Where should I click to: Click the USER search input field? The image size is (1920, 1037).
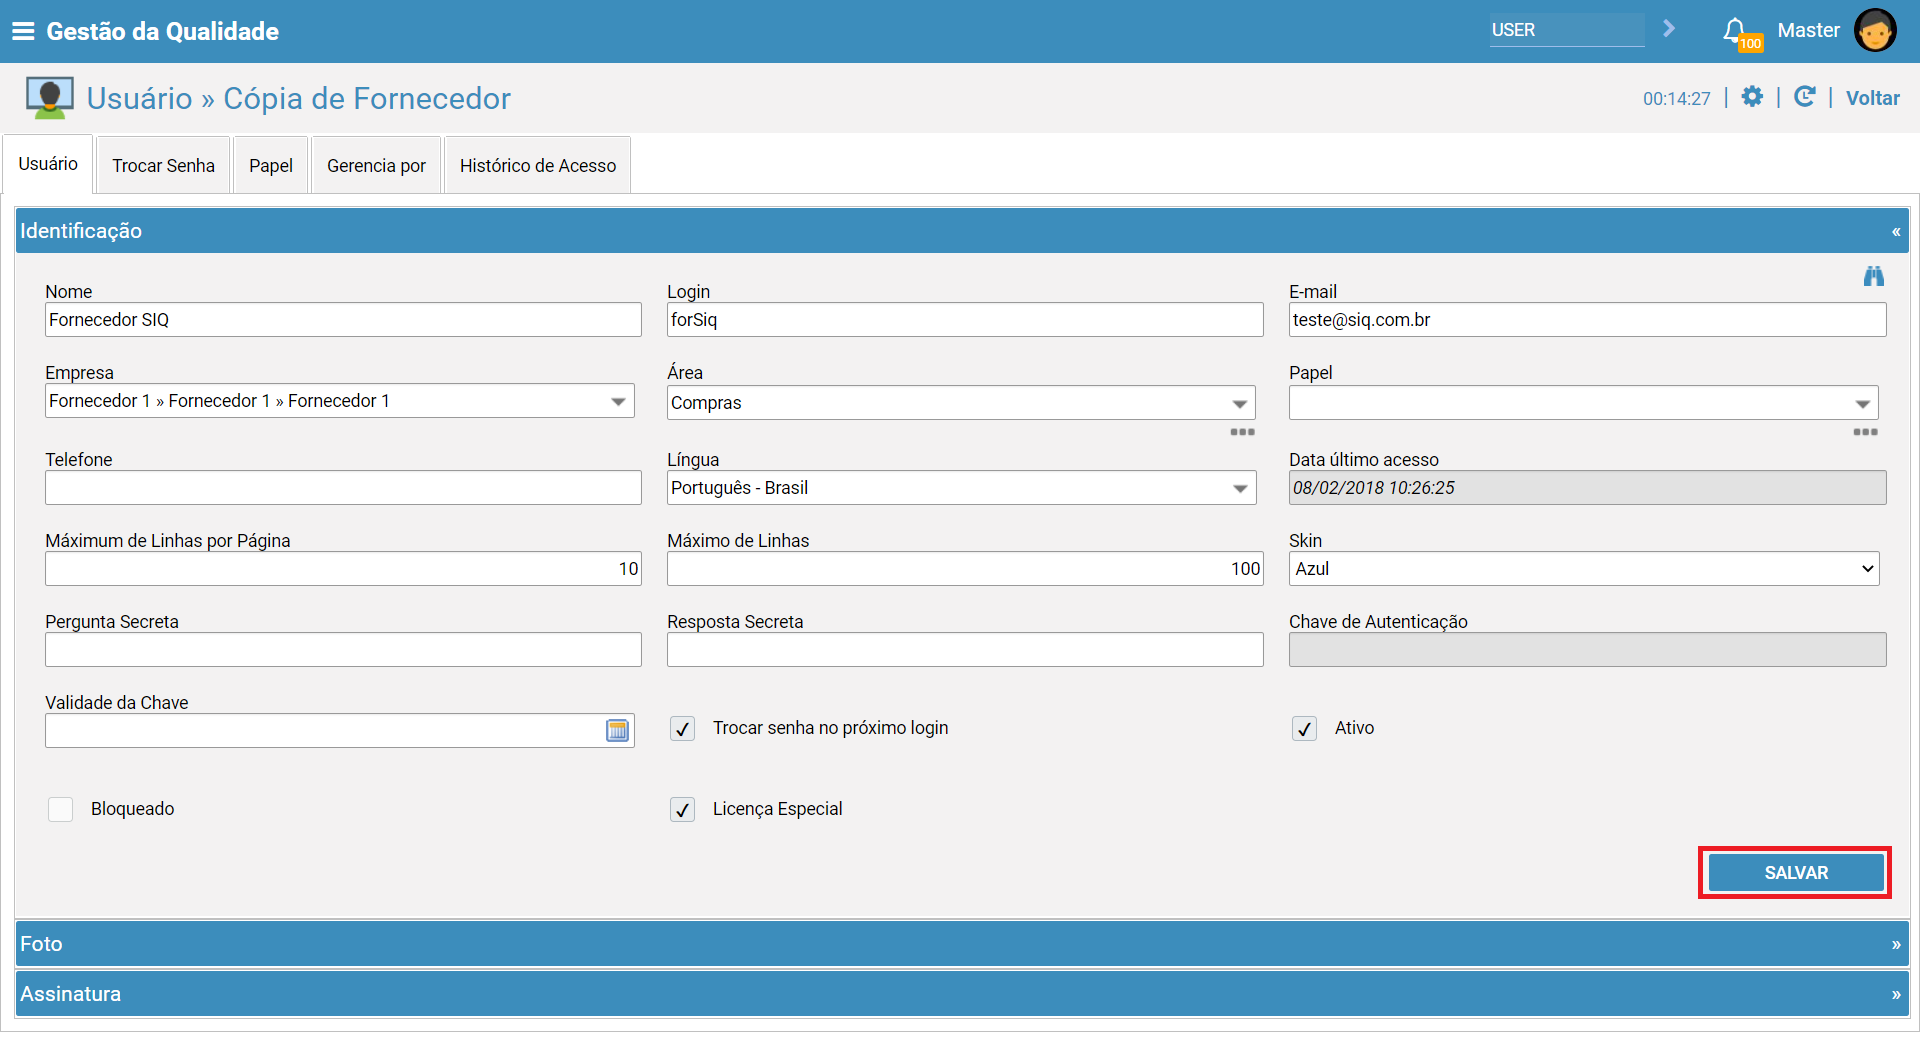(x=1566, y=30)
